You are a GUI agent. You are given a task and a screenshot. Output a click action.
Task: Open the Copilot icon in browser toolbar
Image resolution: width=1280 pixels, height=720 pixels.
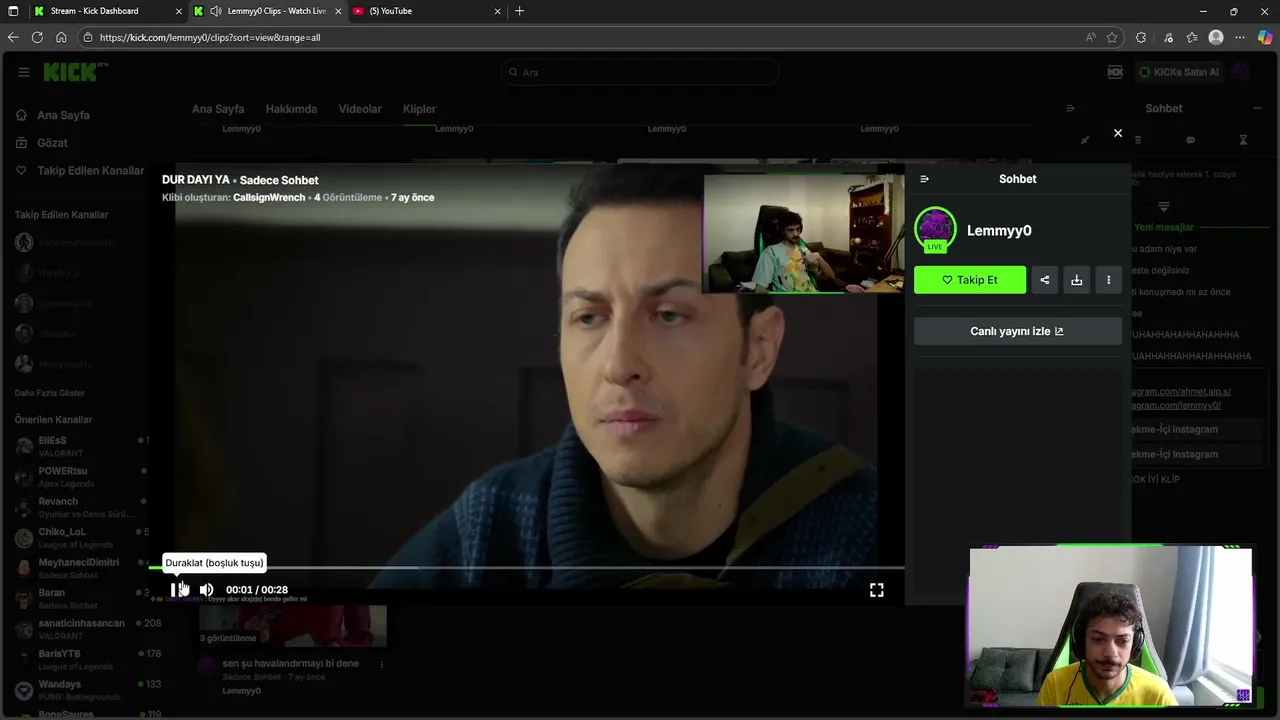(1265, 37)
